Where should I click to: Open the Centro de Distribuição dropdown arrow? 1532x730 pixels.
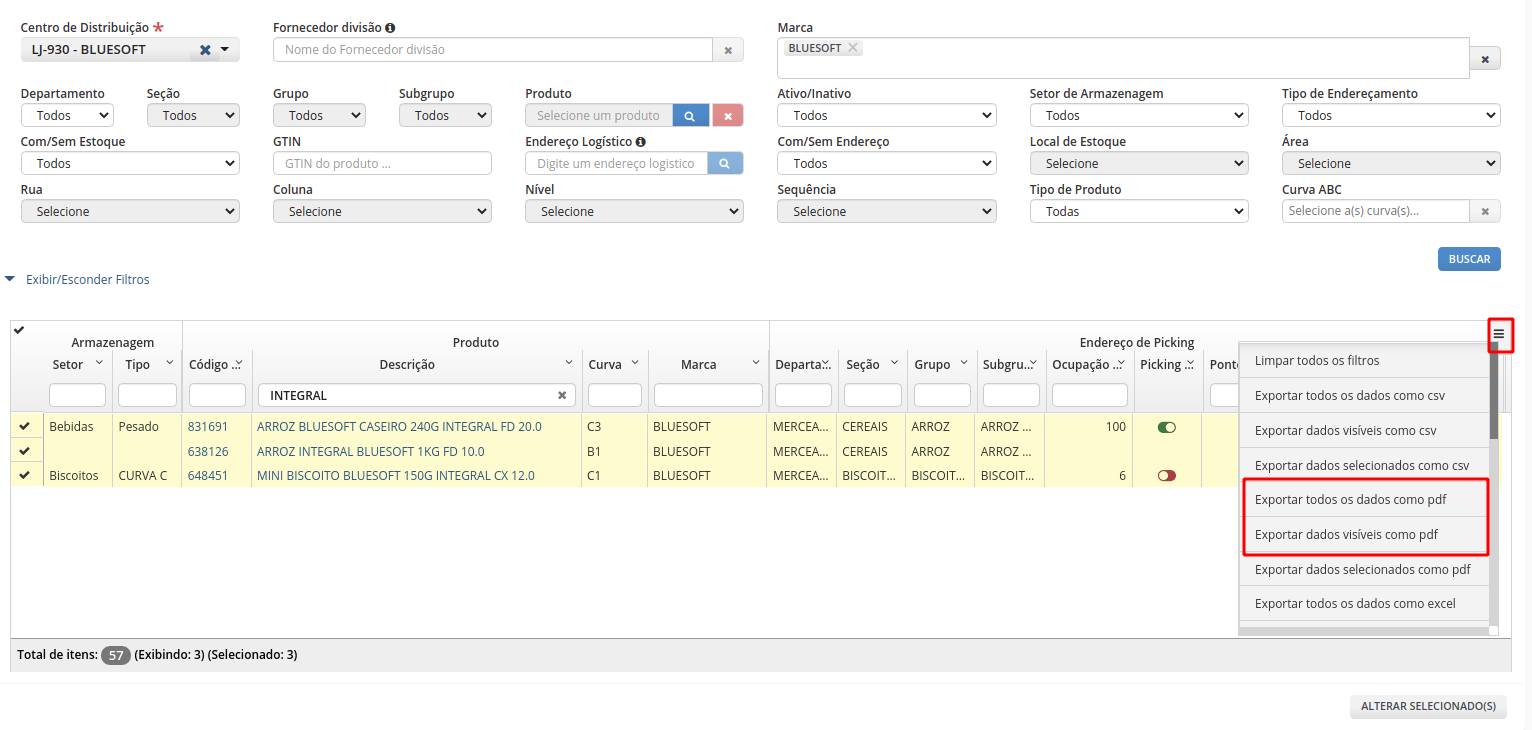point(224,50)
